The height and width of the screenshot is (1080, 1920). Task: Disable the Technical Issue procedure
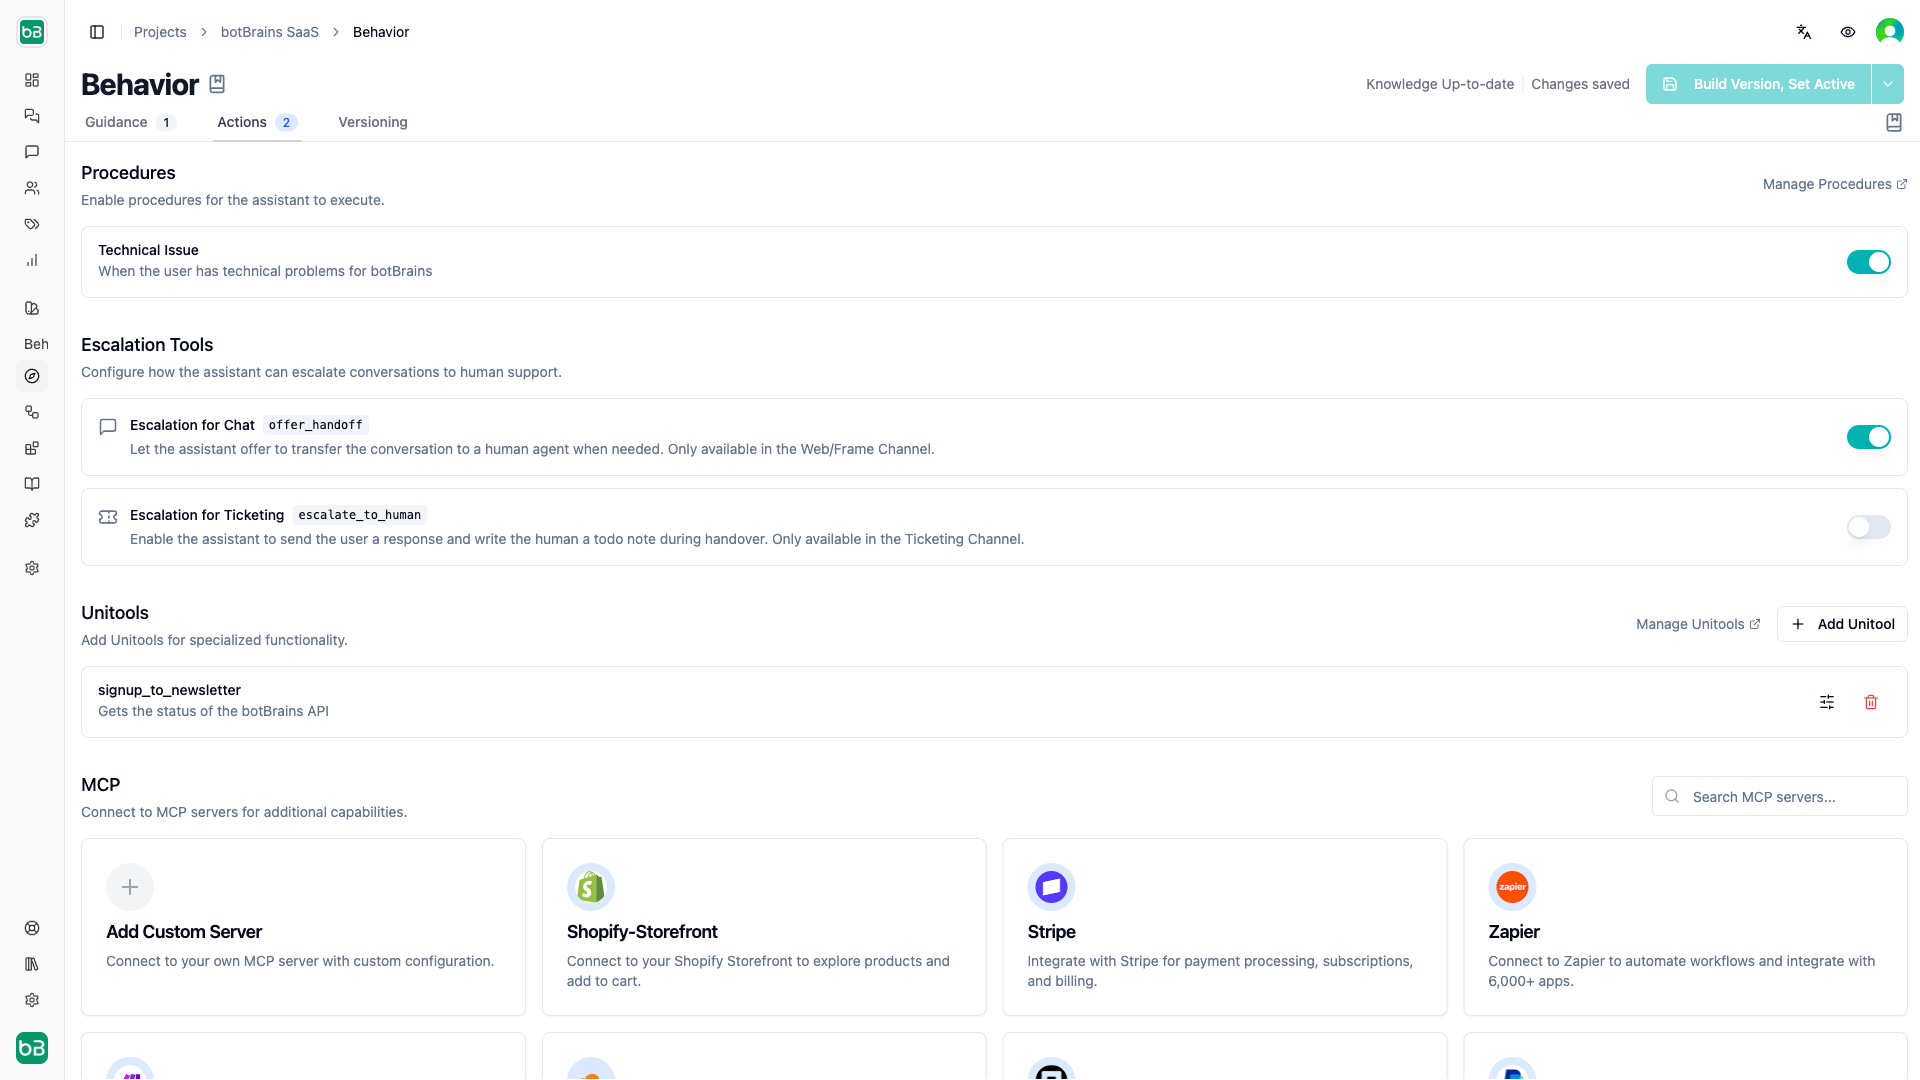pyautogui.click(x=1869, y=261)
